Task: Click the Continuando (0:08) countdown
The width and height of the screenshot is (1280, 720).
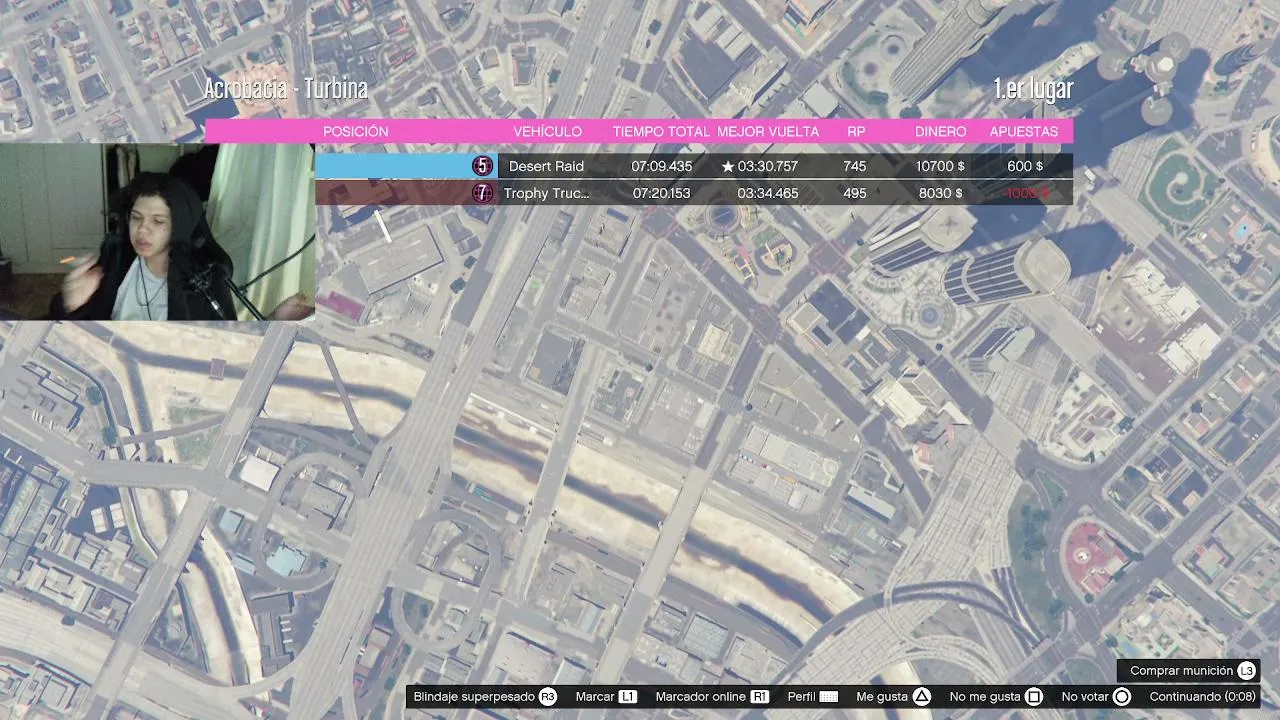Action: 1202,697
